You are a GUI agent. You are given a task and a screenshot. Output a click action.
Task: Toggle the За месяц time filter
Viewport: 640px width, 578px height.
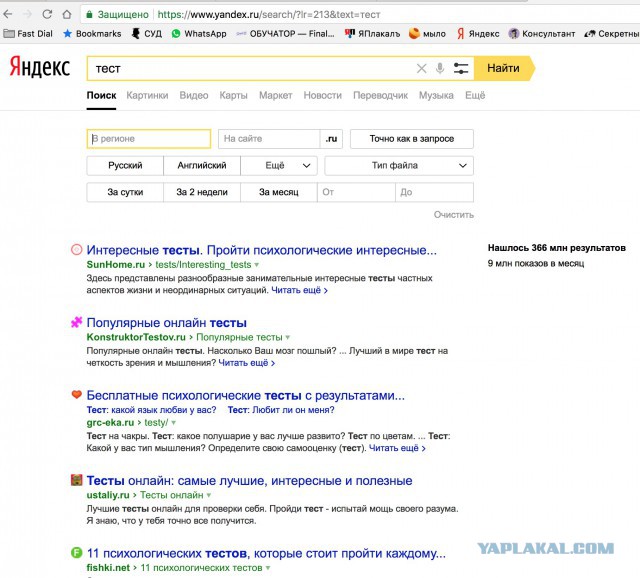(278, 192)
